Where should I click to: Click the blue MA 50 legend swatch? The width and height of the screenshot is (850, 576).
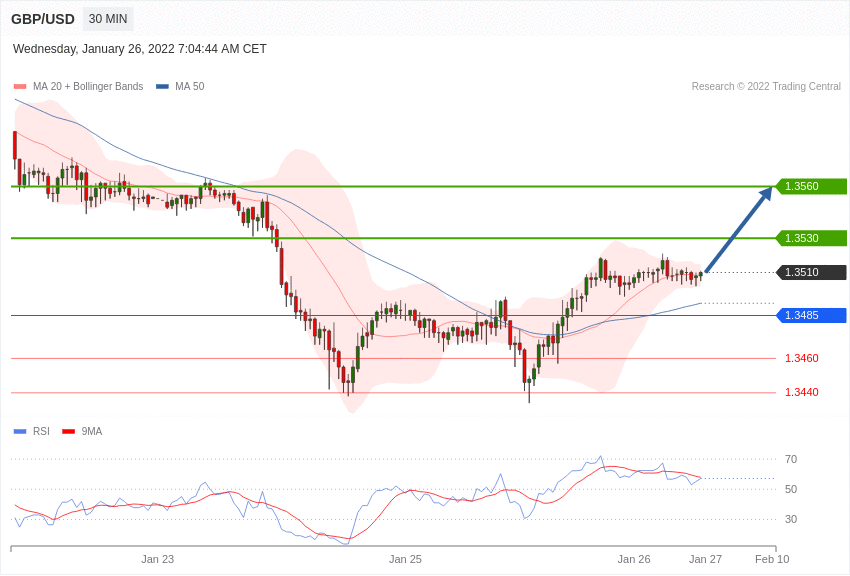[x=162, y=87]
